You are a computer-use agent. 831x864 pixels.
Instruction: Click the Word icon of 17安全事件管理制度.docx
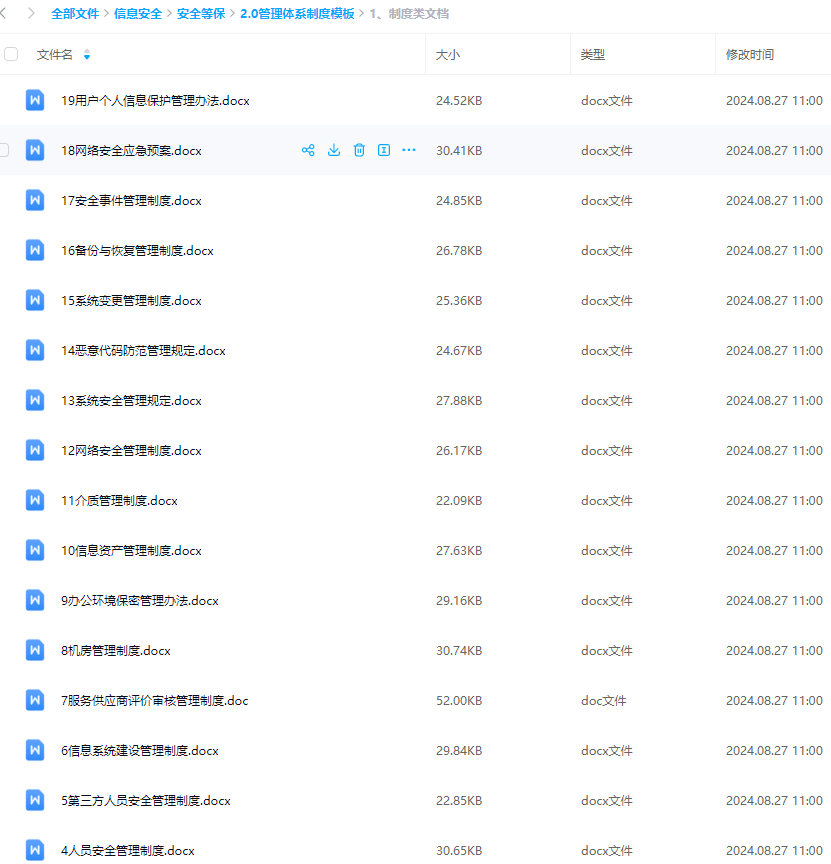pos(35,200)
